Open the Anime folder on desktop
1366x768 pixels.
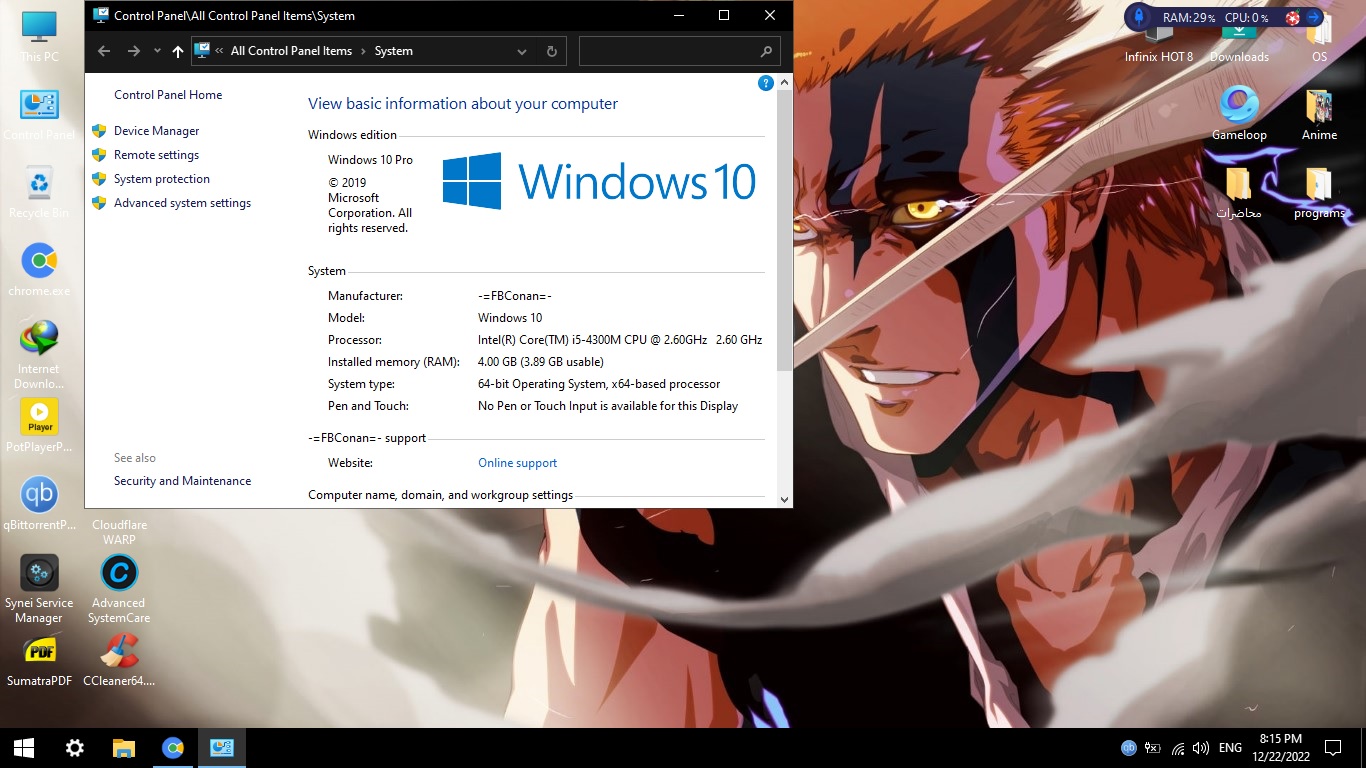(x=1319, y=114)
